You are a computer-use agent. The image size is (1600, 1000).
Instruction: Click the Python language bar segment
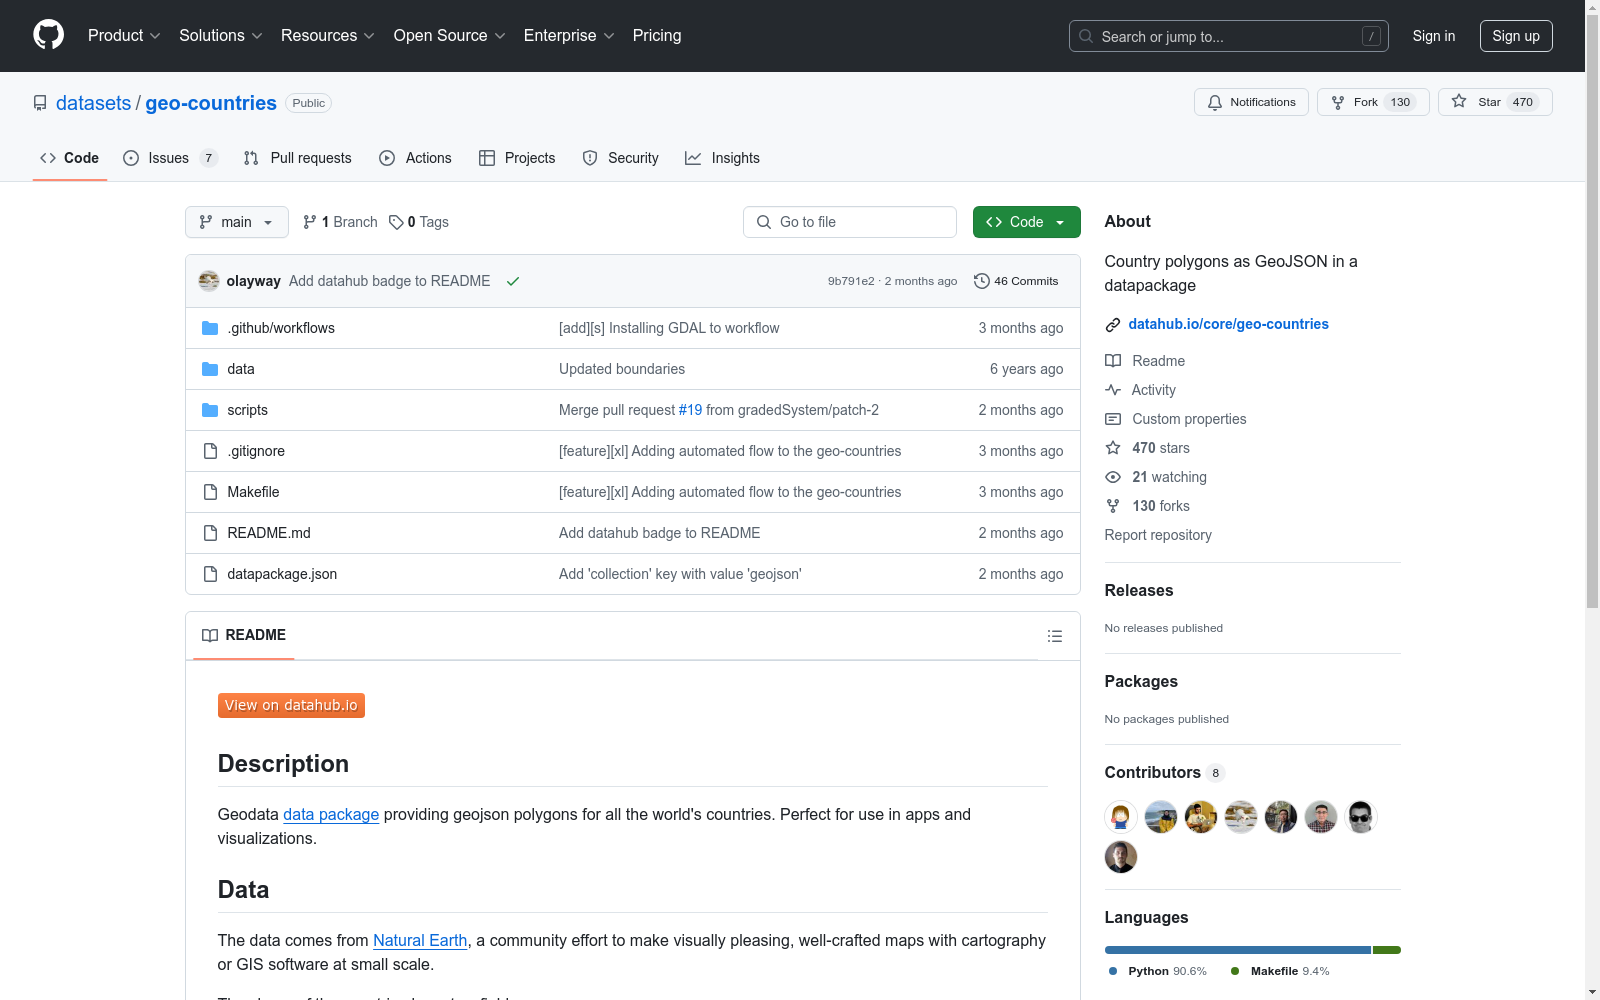point(1237,950)
